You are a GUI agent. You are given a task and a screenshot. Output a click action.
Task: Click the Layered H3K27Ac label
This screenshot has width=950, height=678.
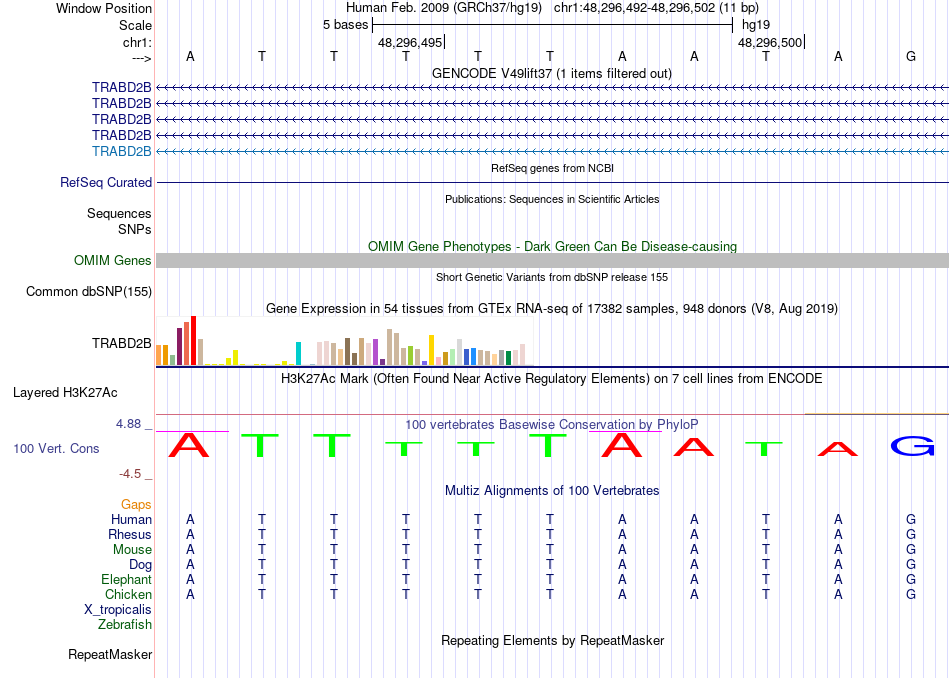pyautogui.click(x=65, y=393)
